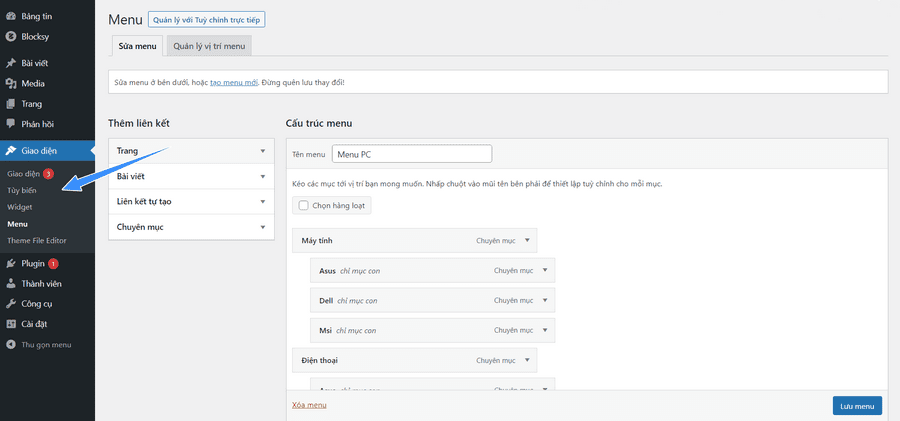Image resolution: width=900 pixels, height=421 pixels.
Task: Click the Lưu menu button
Action: point(857,405)
